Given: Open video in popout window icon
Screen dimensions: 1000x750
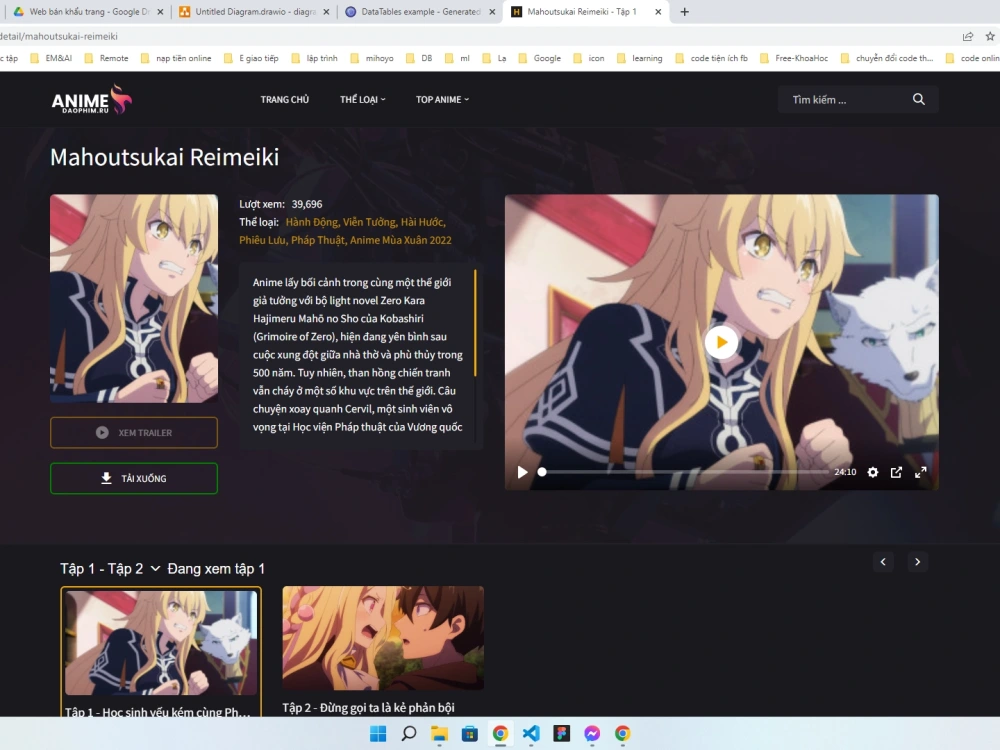Looking at the screenshot, I should [896, 472].
